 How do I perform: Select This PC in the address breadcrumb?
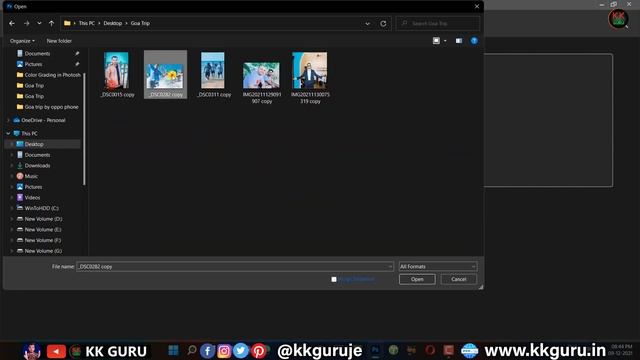tap(87, 23)
